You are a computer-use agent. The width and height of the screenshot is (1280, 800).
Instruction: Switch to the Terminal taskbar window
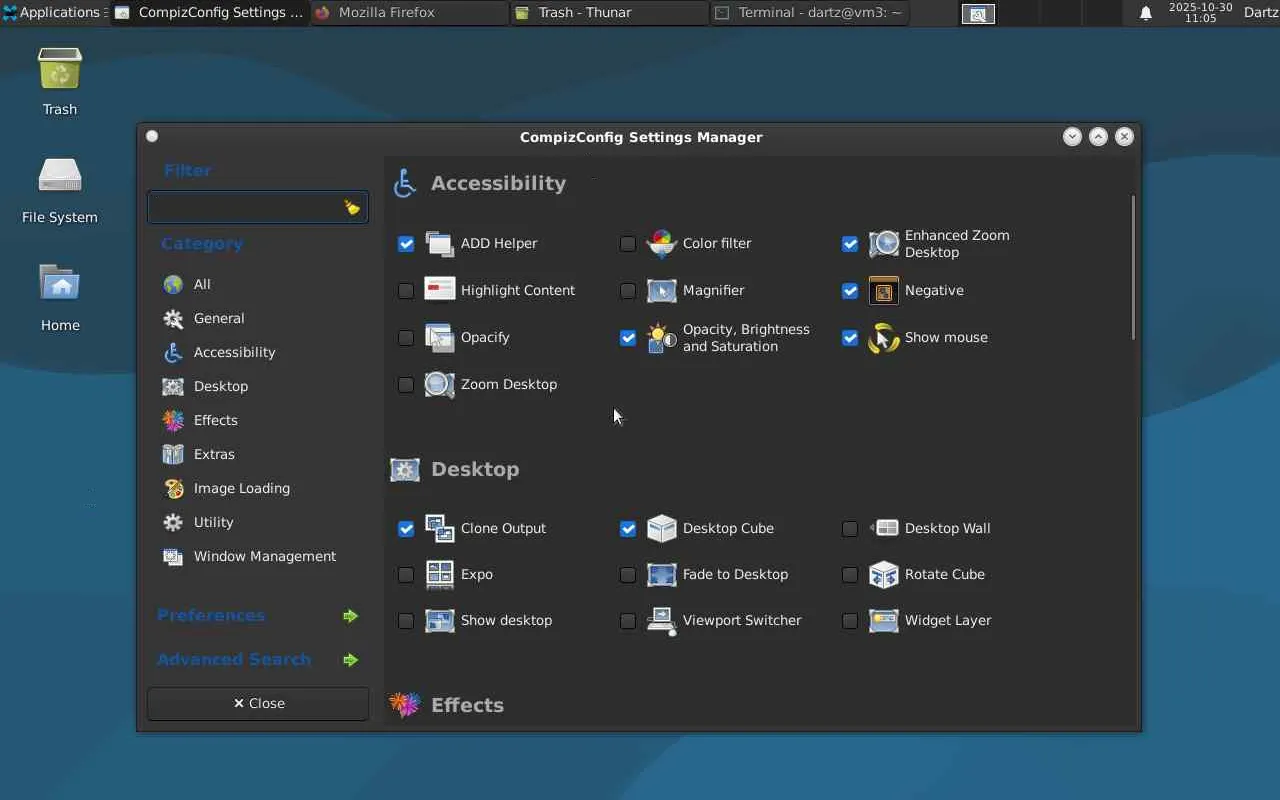coord(810,13)
